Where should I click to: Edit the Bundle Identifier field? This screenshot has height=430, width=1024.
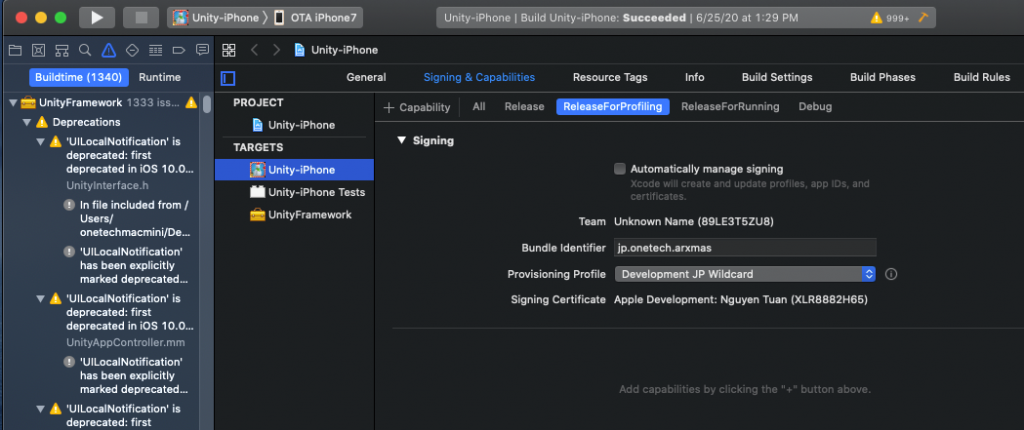(745, 248)
